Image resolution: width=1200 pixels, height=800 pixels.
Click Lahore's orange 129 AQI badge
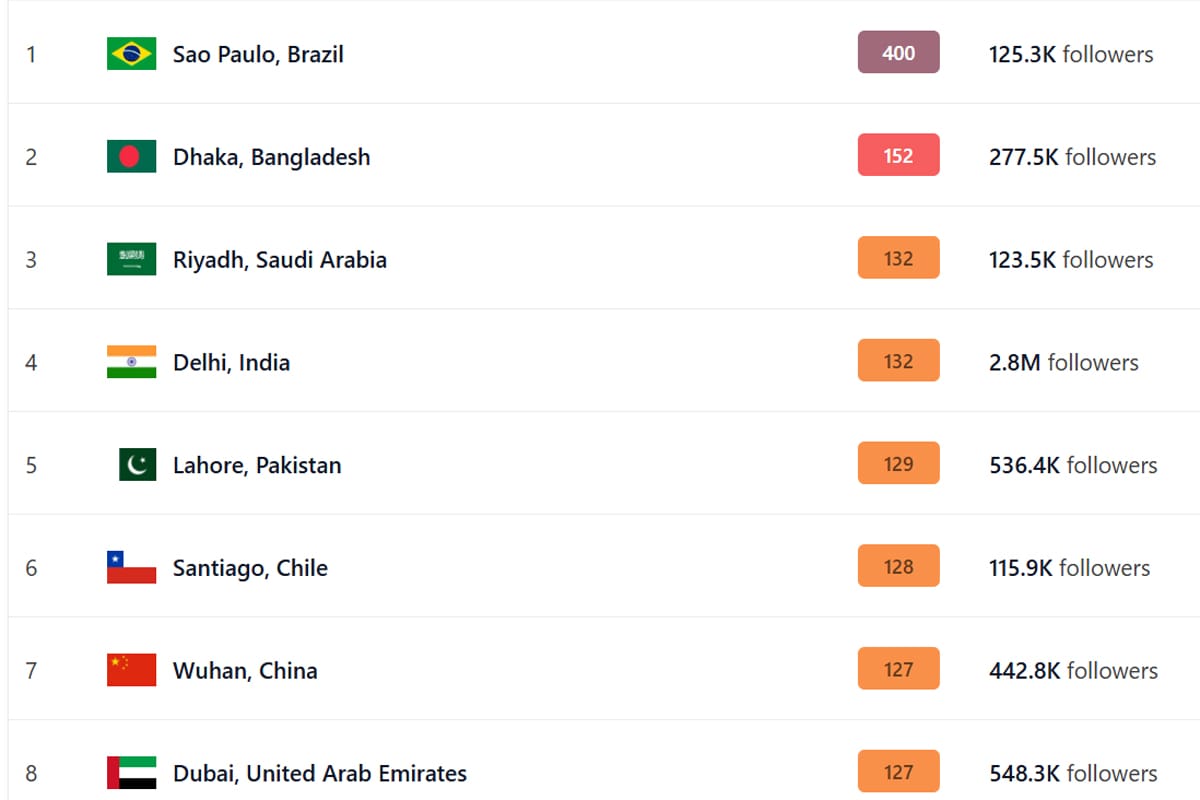(898, 464)
